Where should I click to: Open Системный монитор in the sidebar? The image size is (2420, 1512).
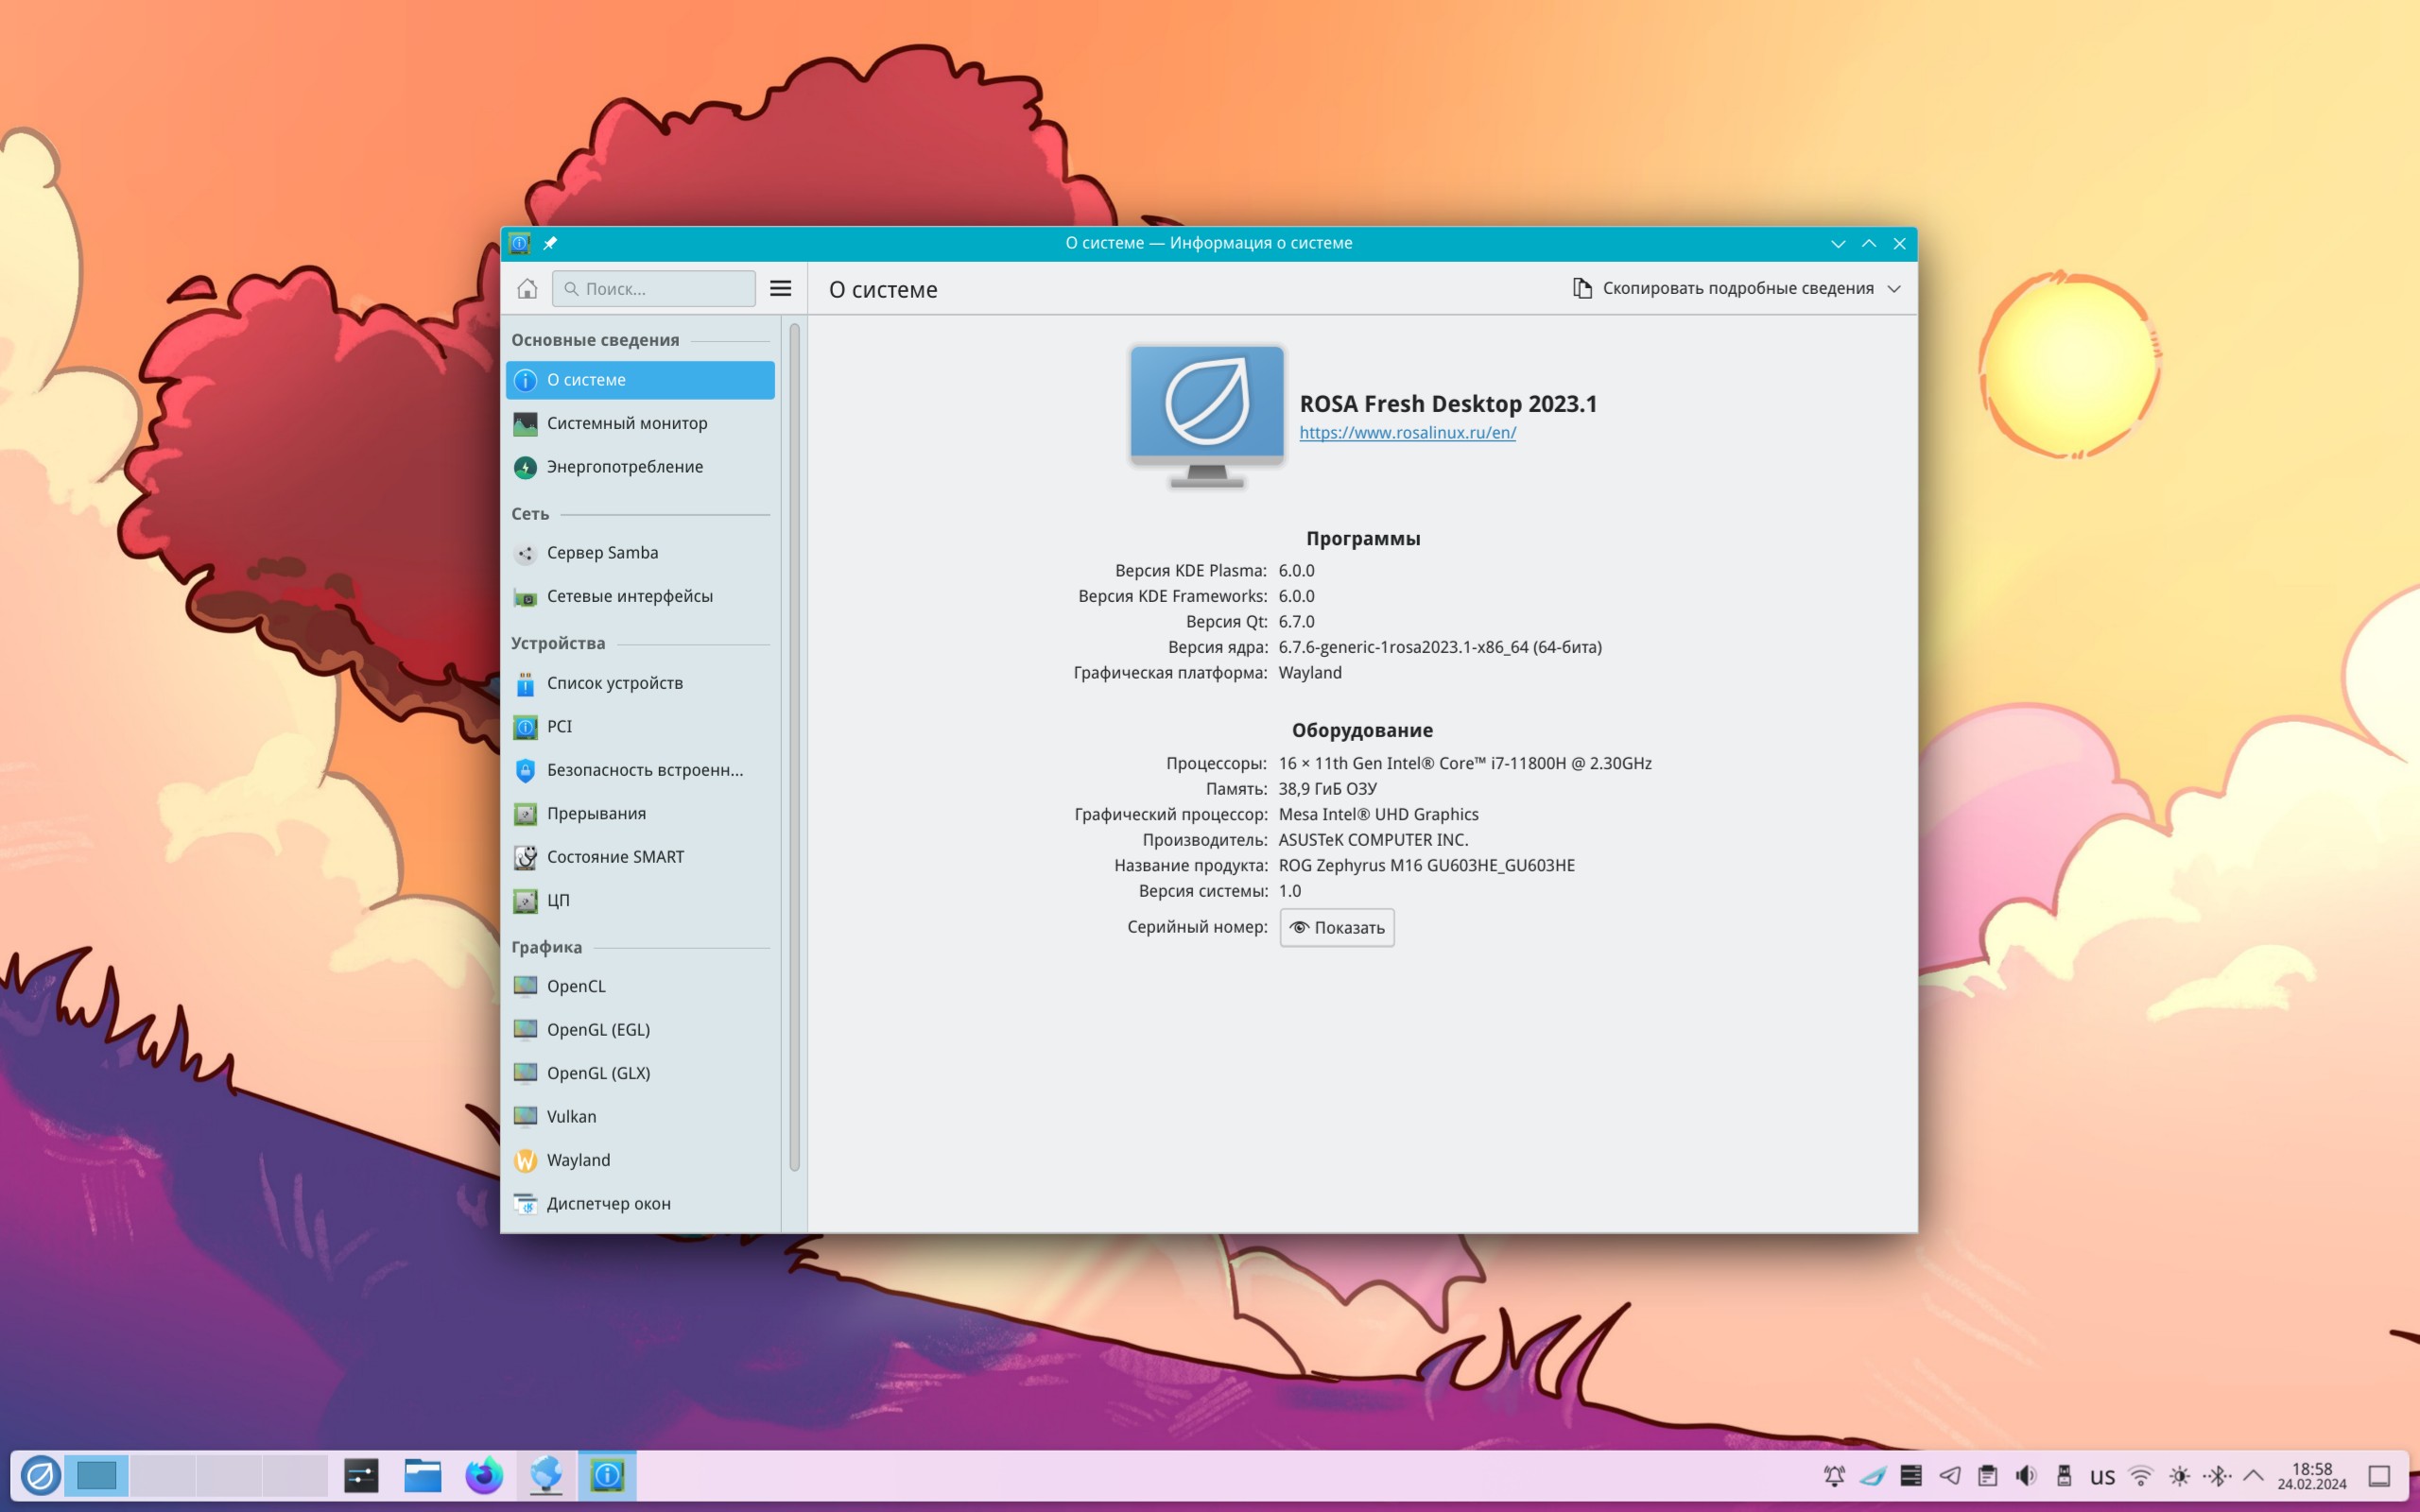tap(626, 423)
